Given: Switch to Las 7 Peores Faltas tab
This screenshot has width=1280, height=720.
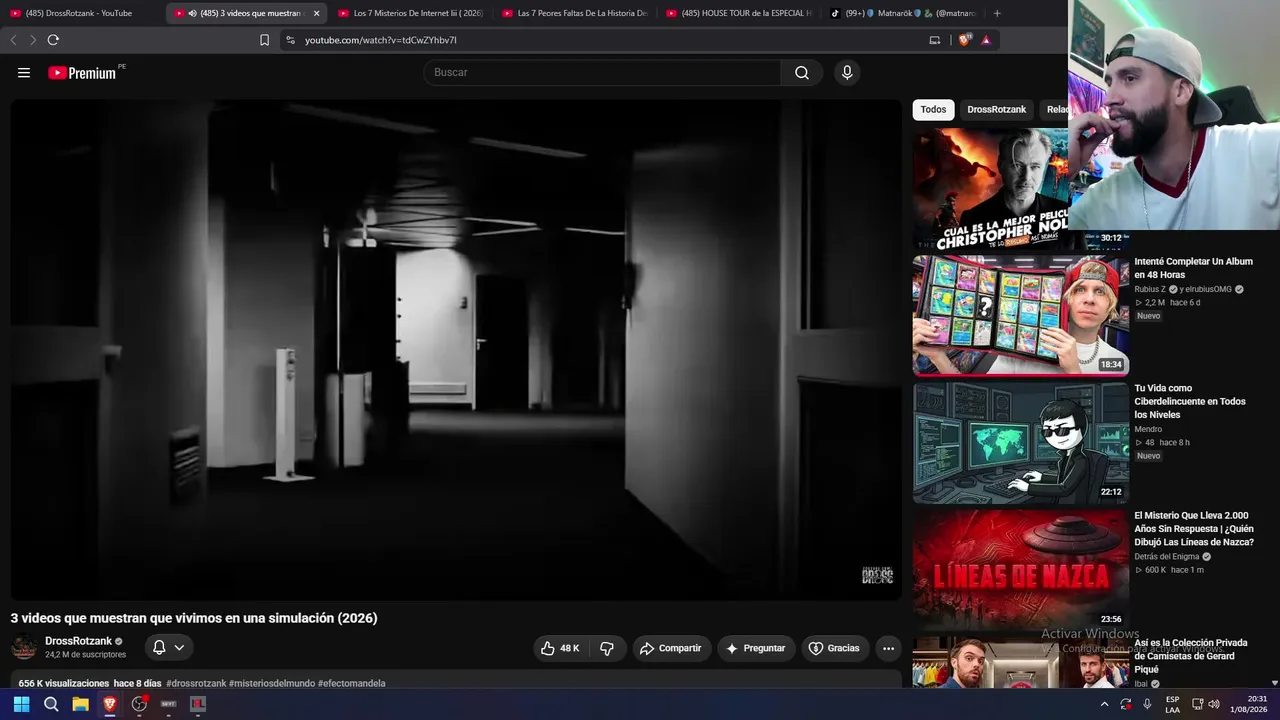Looking at the screenshot, I should coord(573,13).
